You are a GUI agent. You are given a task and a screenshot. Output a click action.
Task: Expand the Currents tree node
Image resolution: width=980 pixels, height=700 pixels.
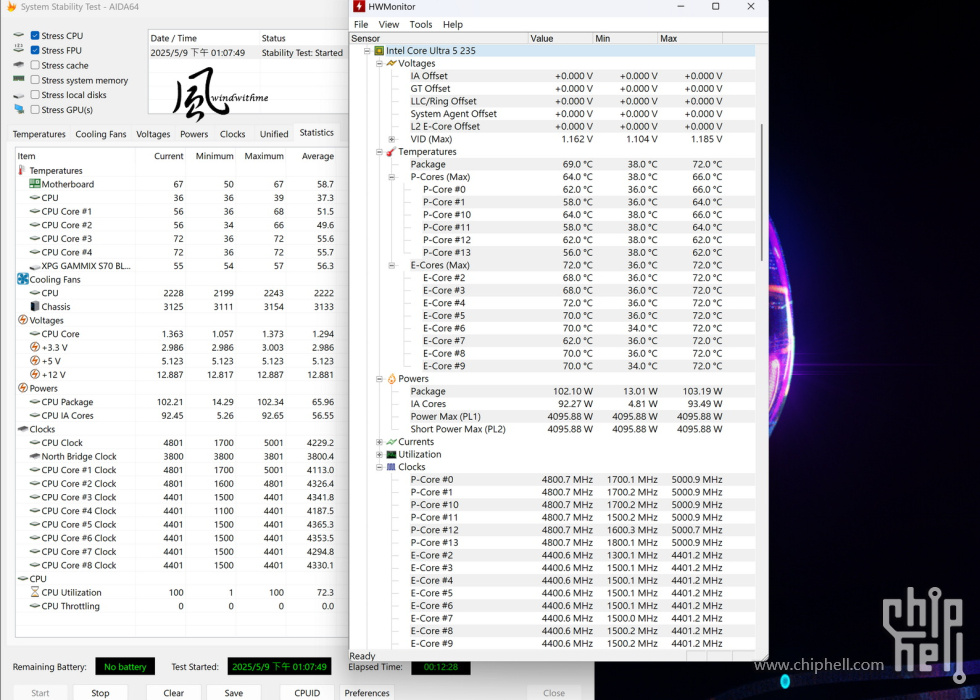[x=379, y=442]
